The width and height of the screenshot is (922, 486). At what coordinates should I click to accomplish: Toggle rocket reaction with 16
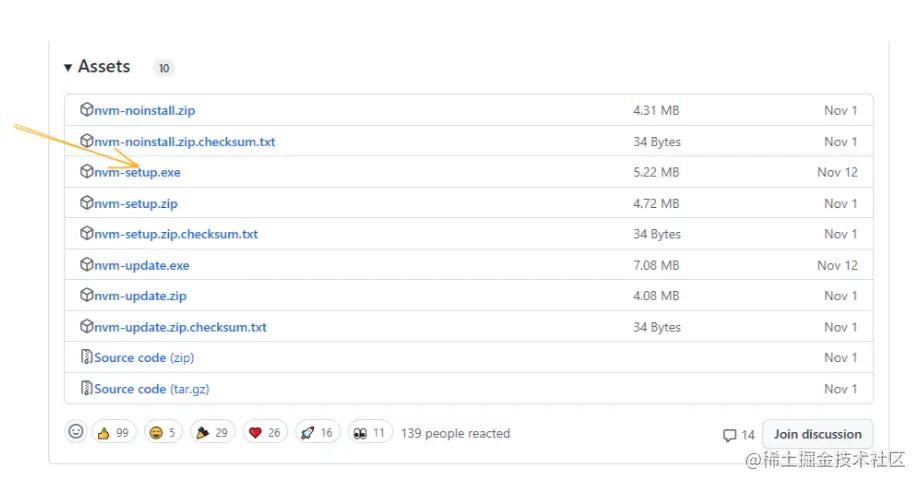pyautogui.click(x=318, y=433)
